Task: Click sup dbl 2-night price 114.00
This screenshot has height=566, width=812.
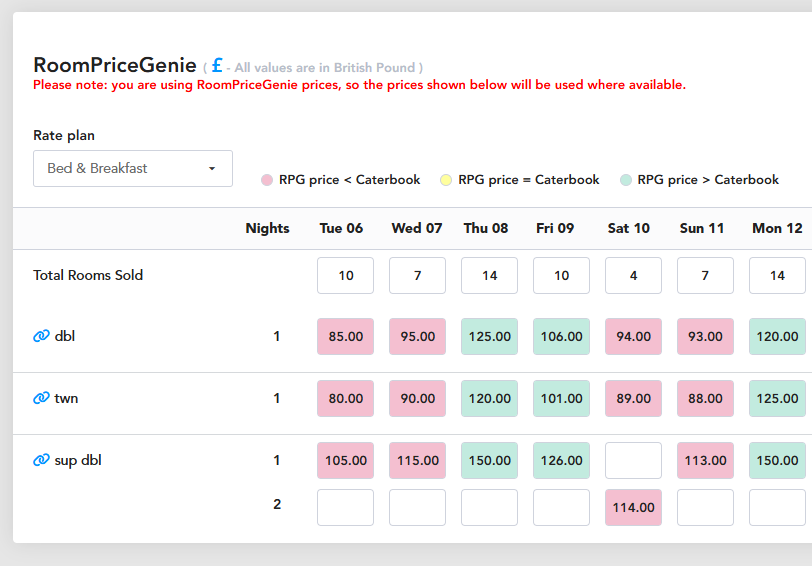Action: (633, 507)
